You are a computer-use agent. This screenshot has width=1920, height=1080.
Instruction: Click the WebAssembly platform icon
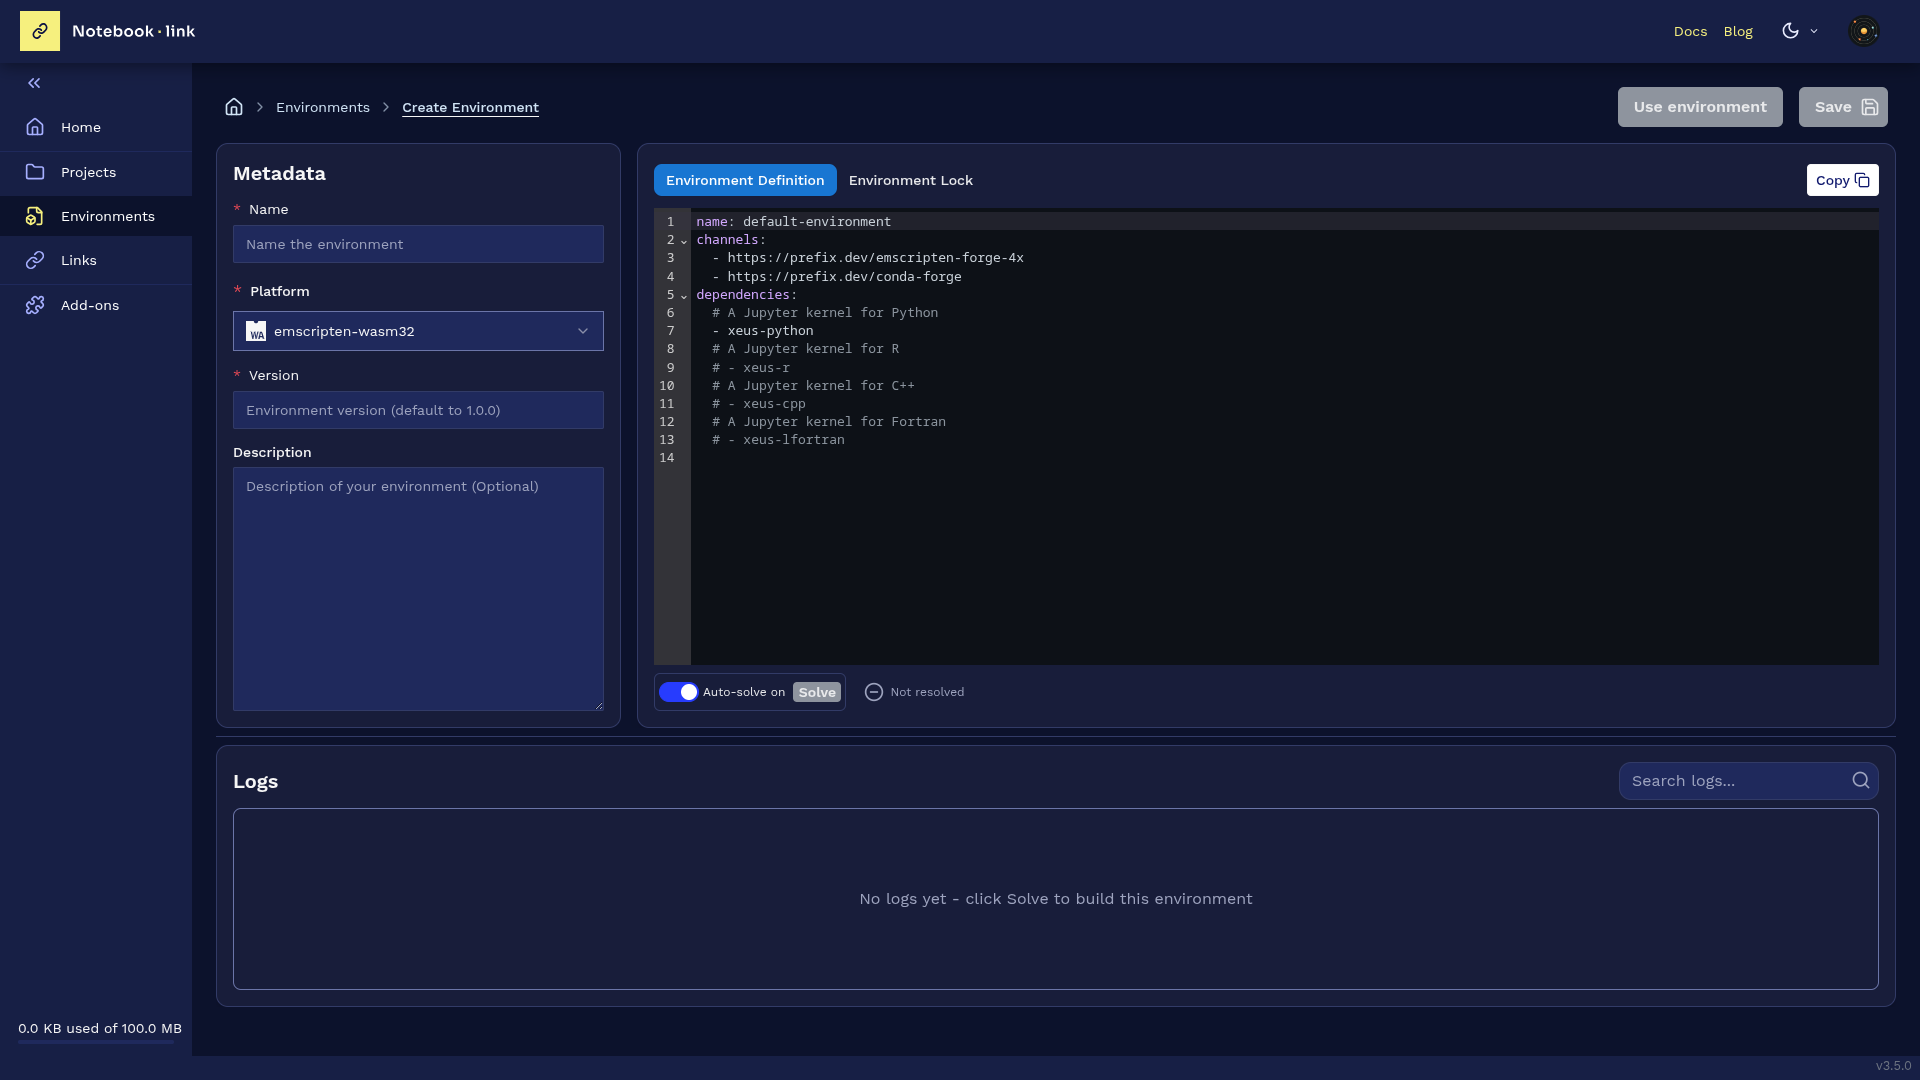(256, 331)
